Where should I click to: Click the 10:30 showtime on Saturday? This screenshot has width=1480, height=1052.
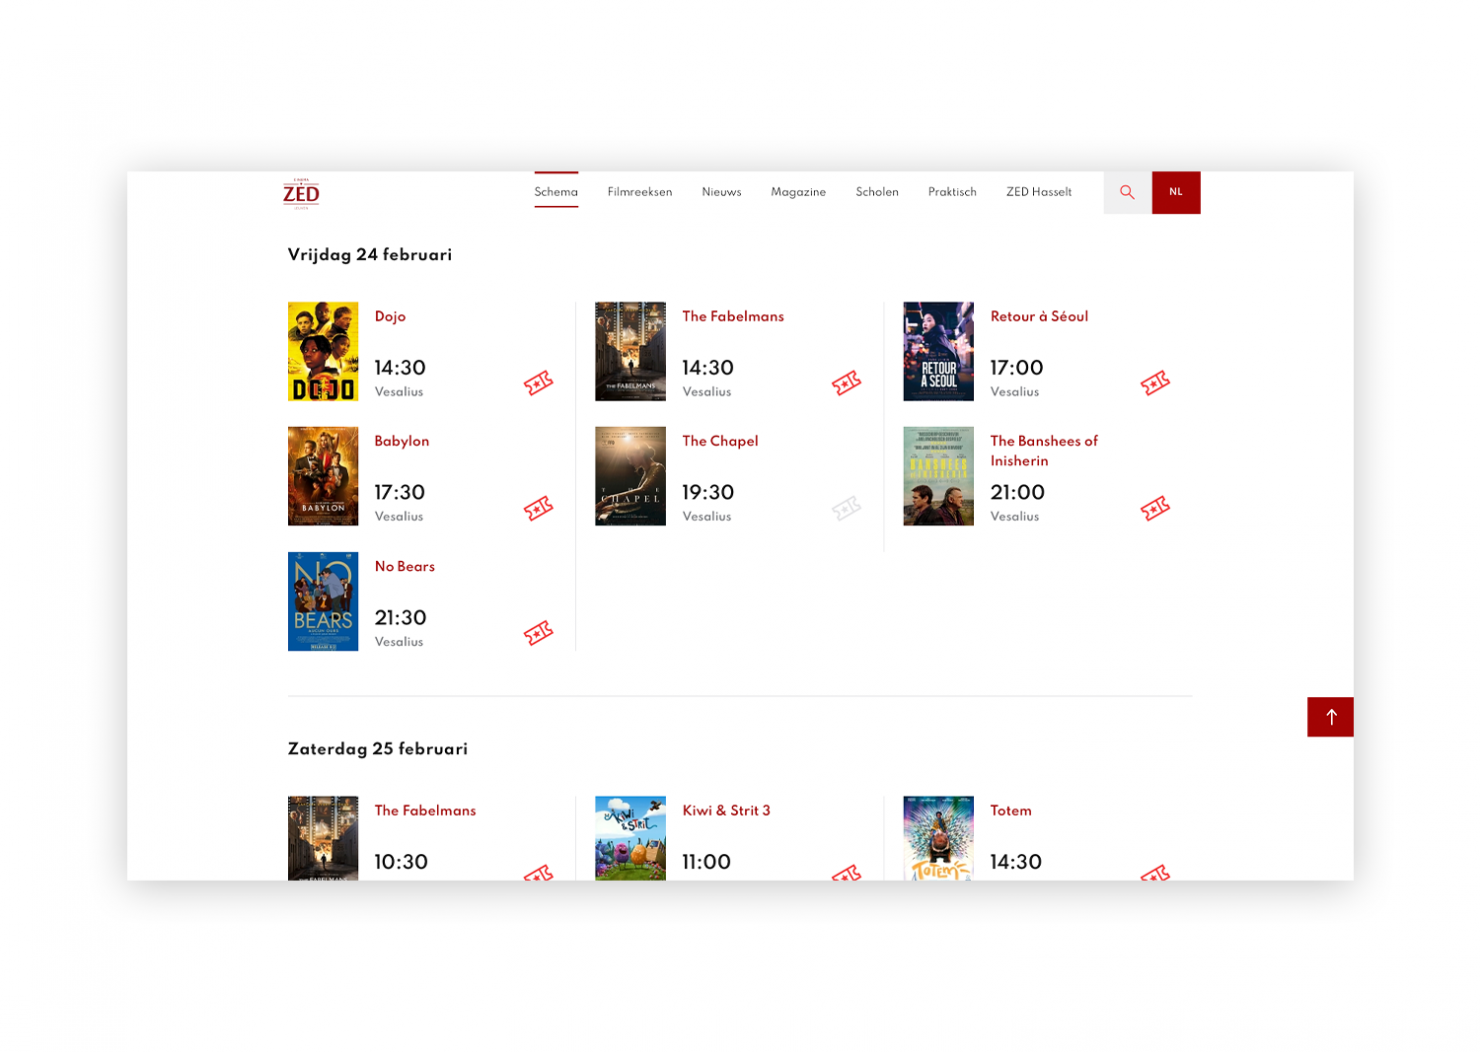click(x=401, y=862)
